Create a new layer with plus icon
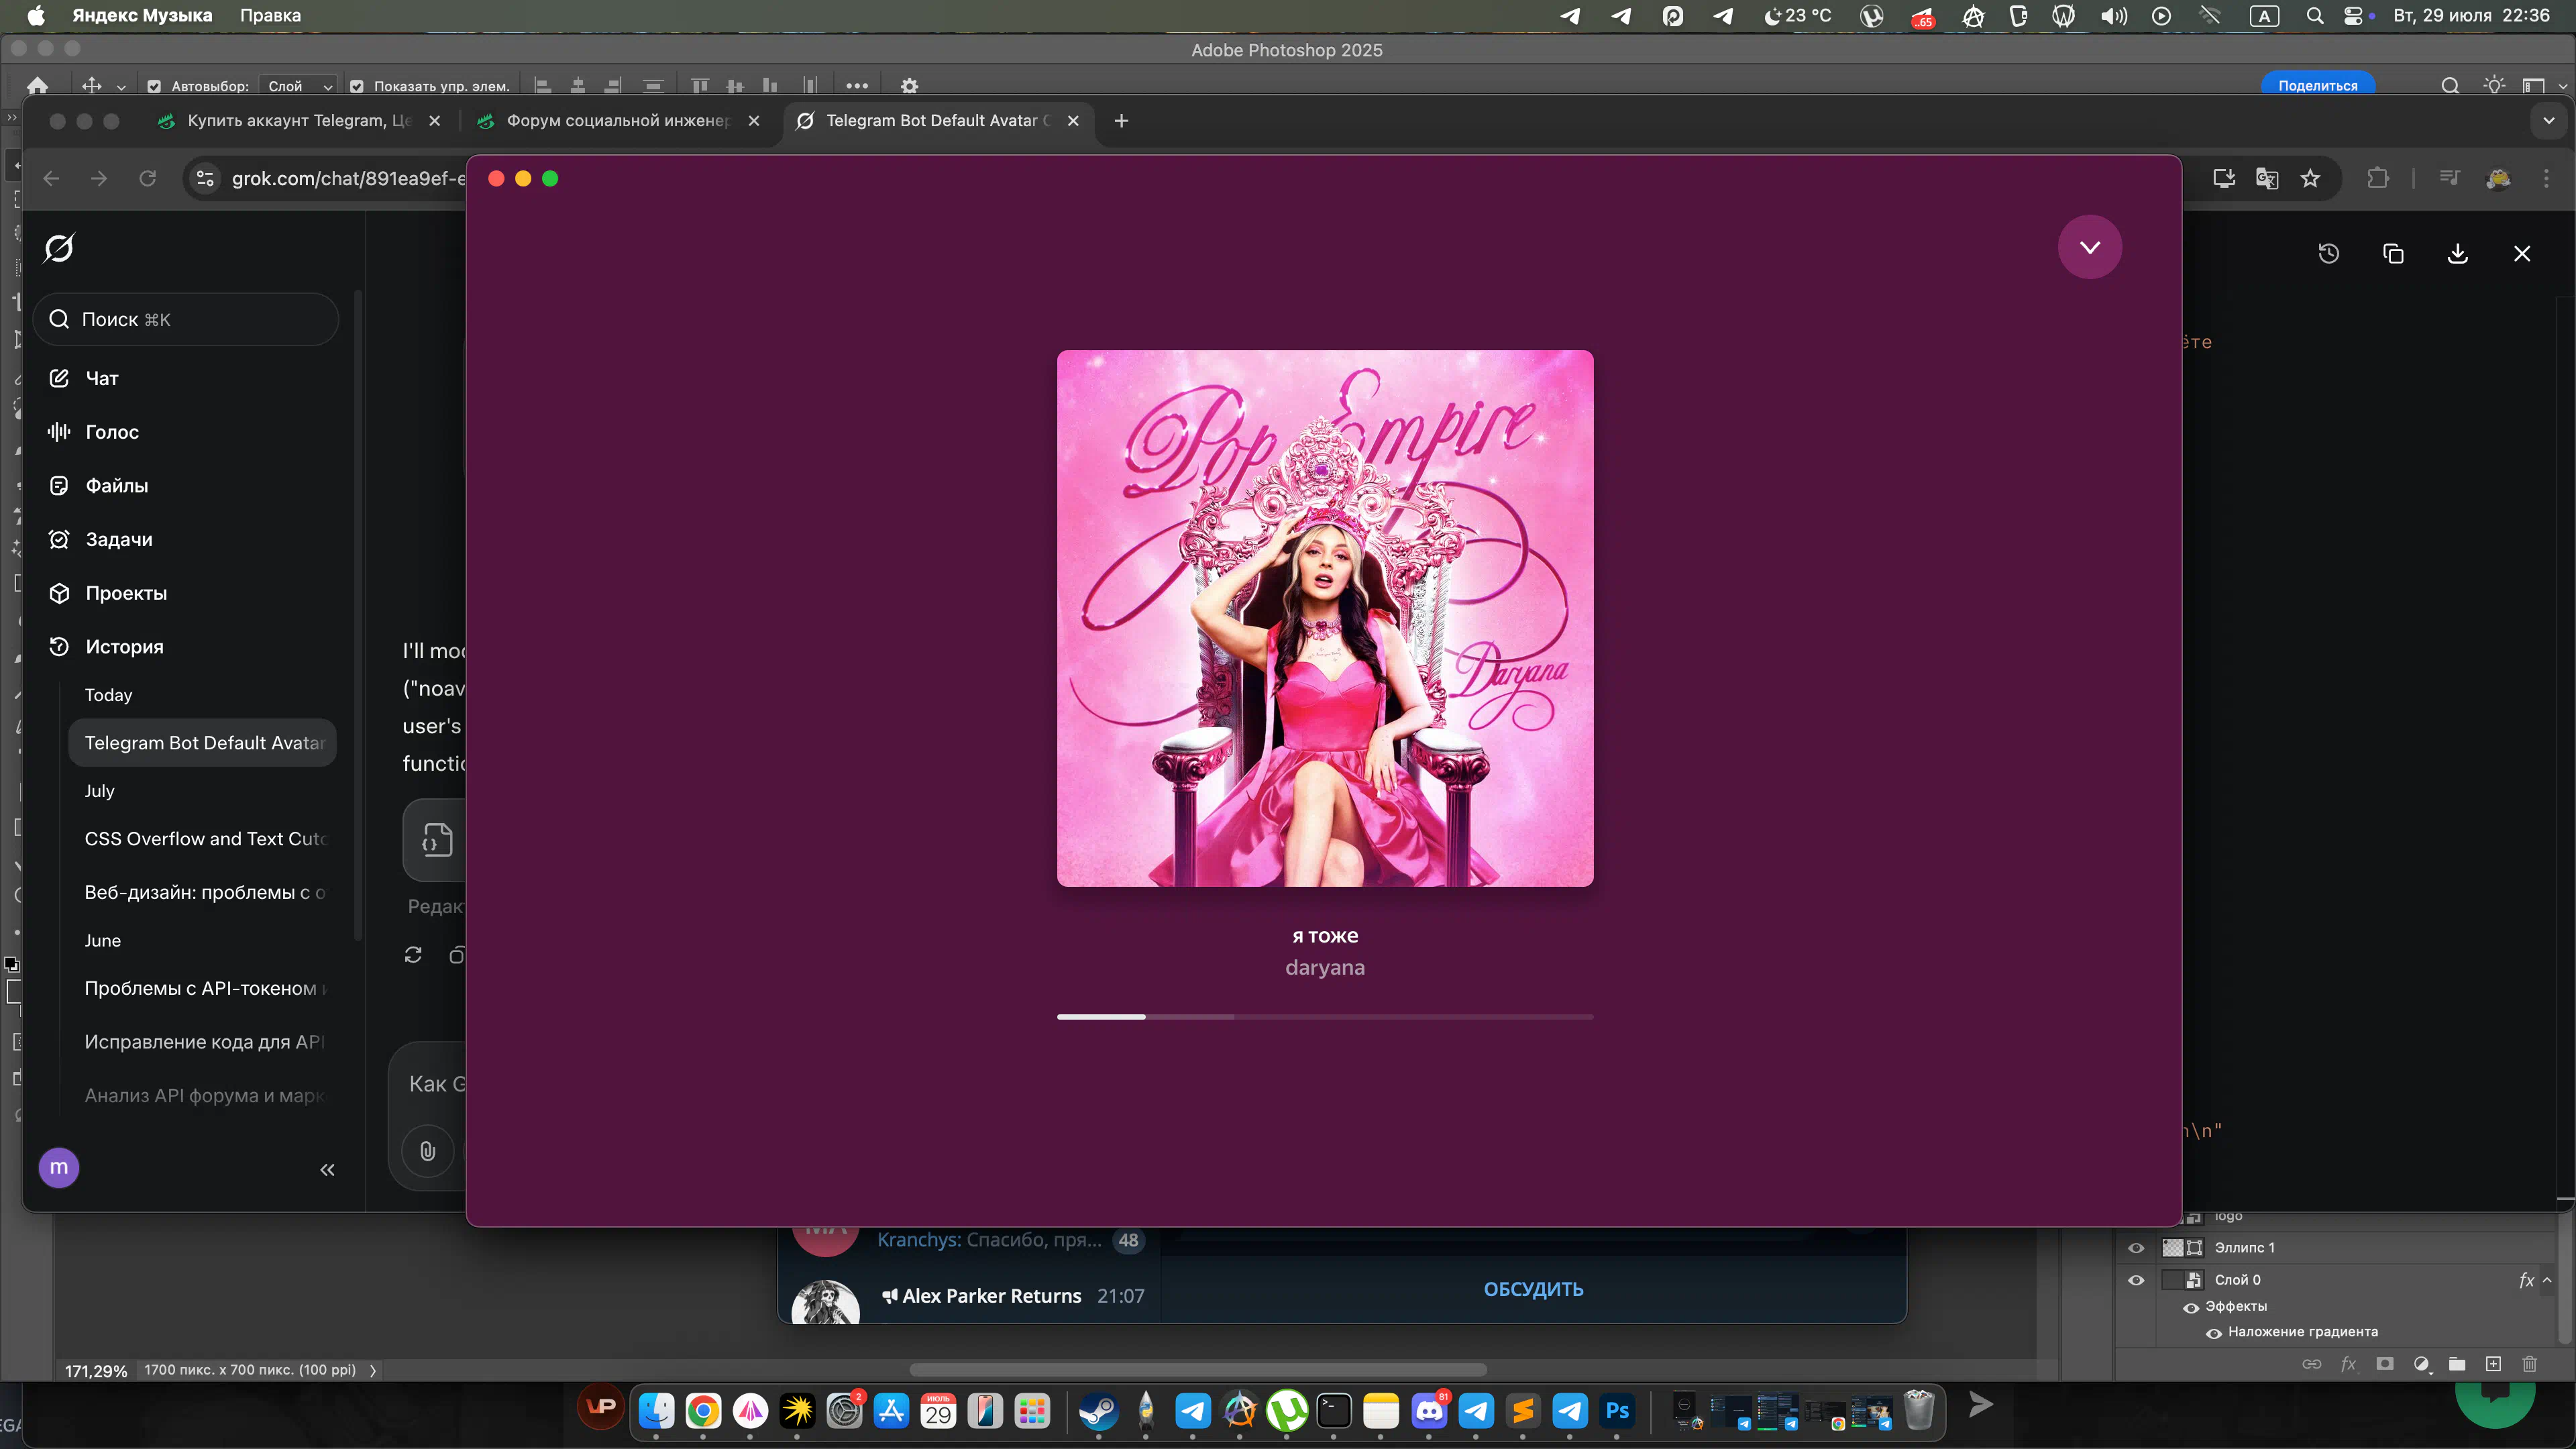Screen dimensions: 2576x1449 point(2493,1364)
